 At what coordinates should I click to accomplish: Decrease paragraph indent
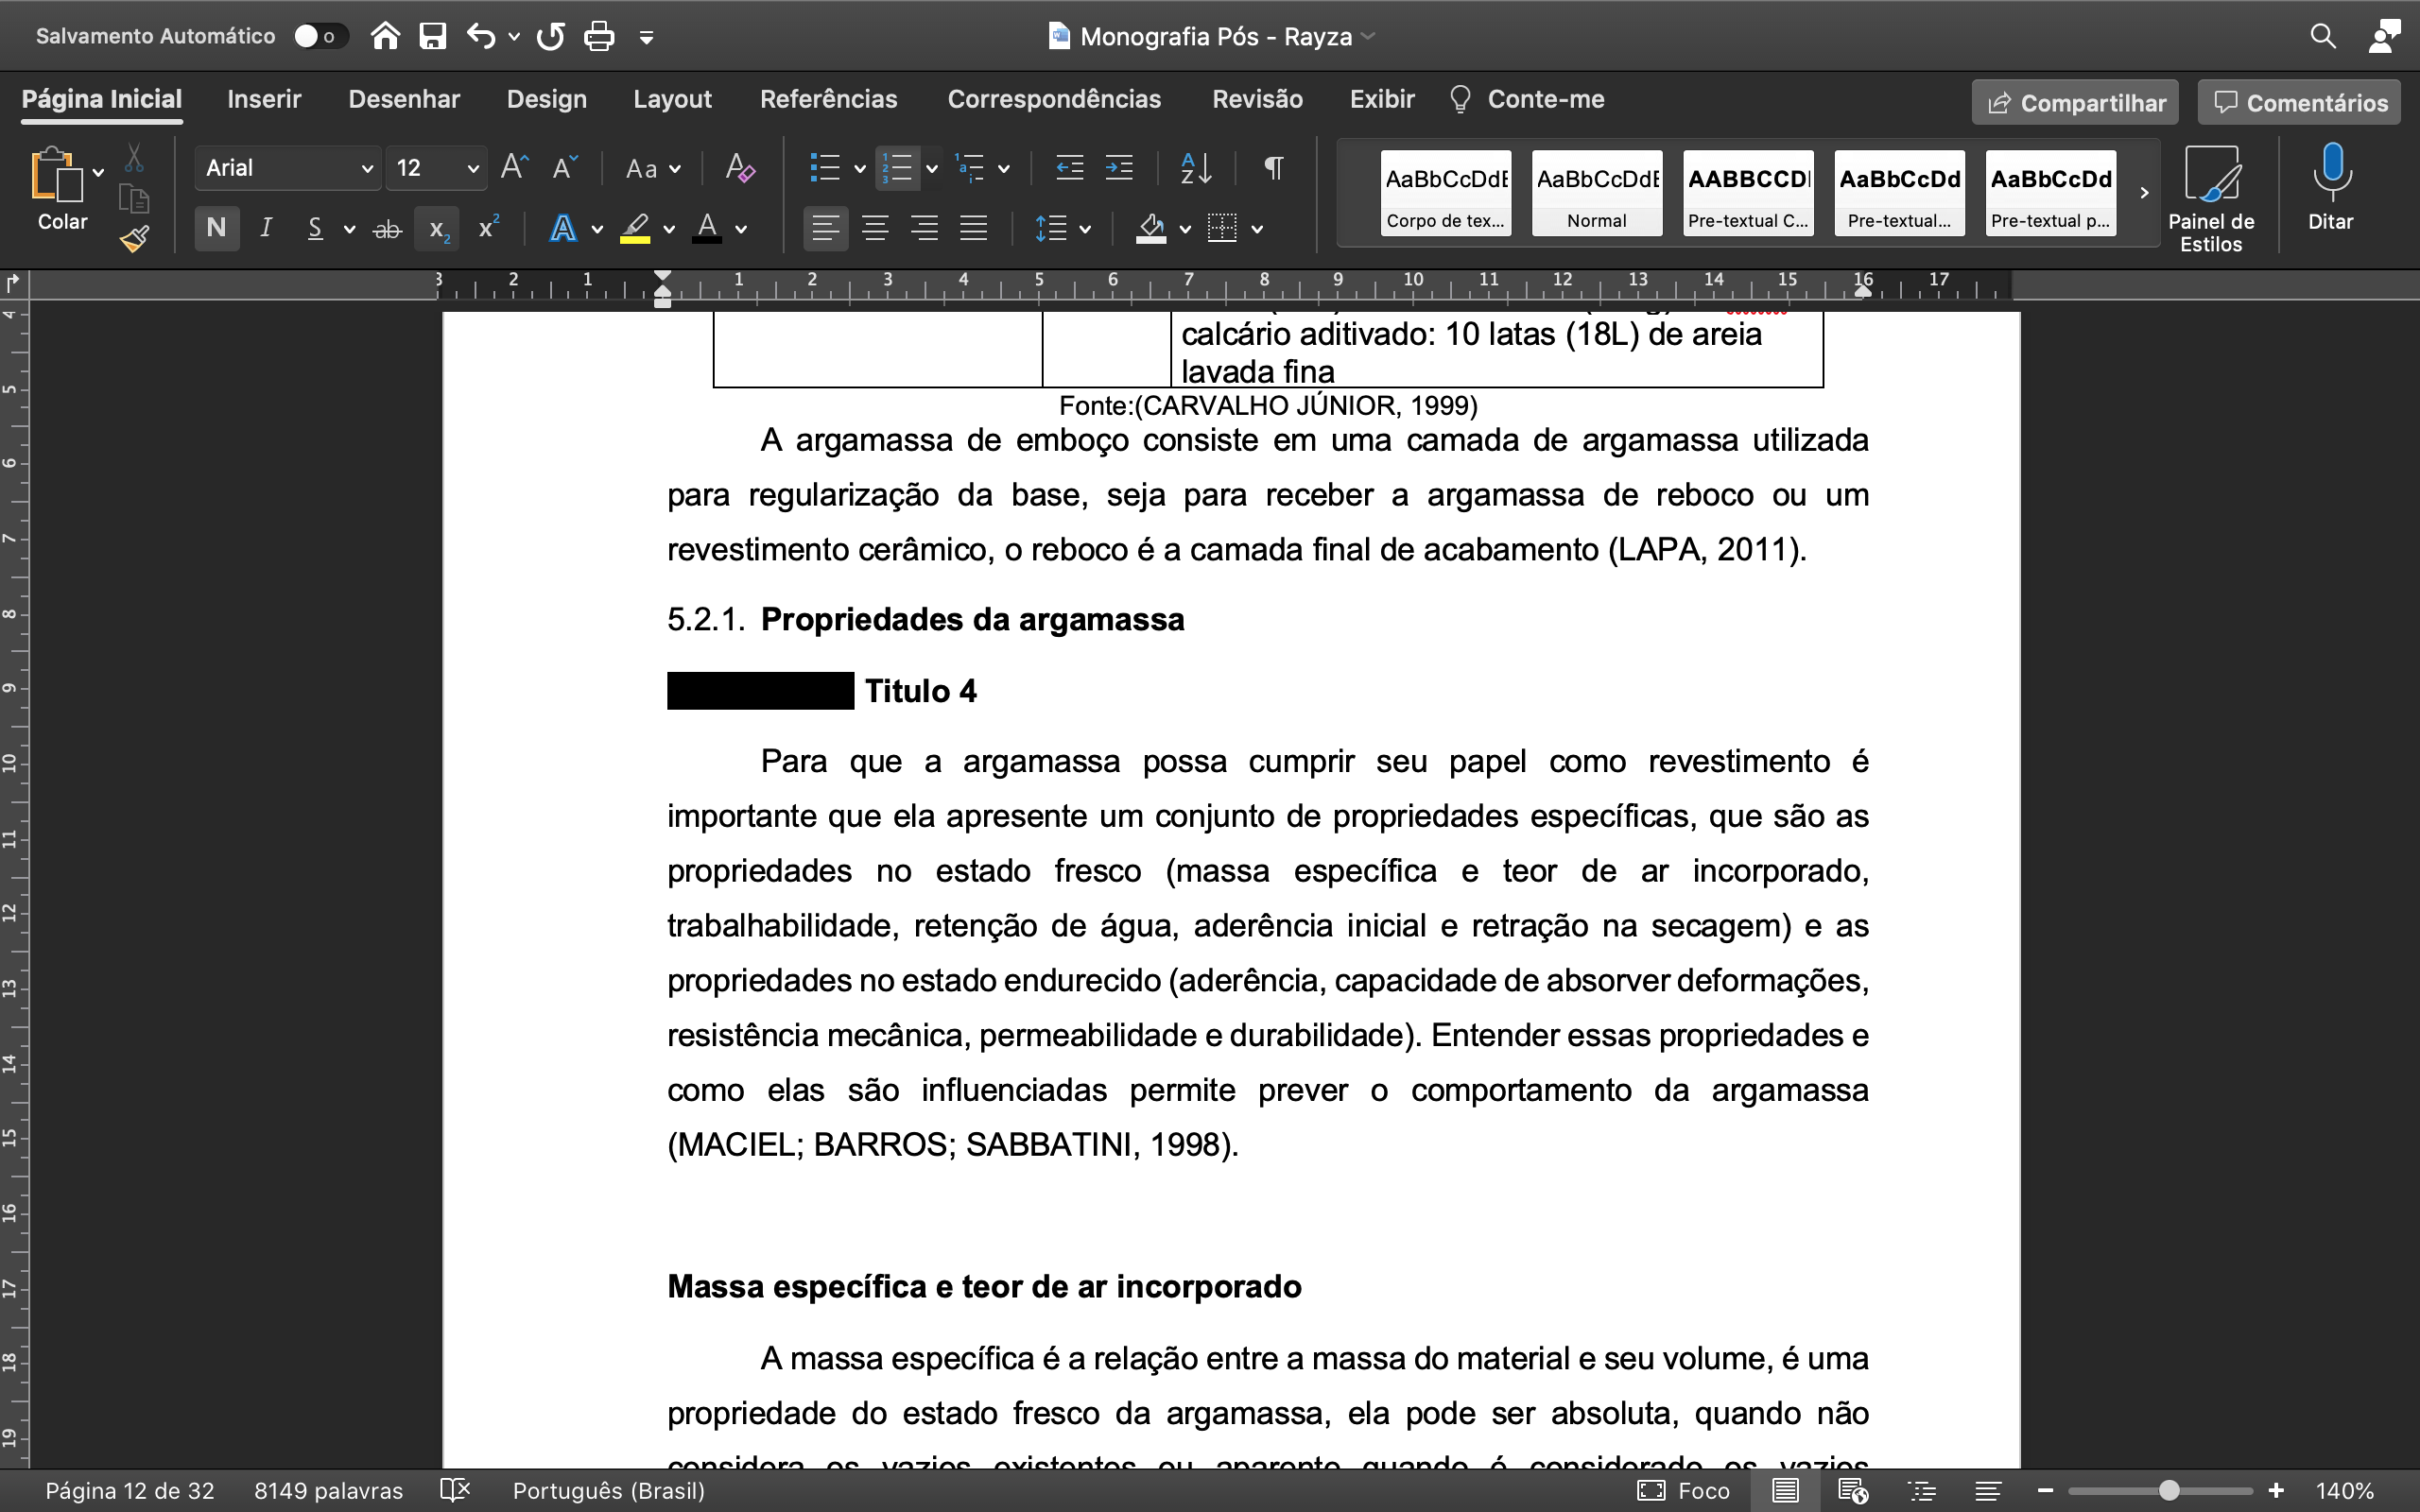[x=1070, y=167]
